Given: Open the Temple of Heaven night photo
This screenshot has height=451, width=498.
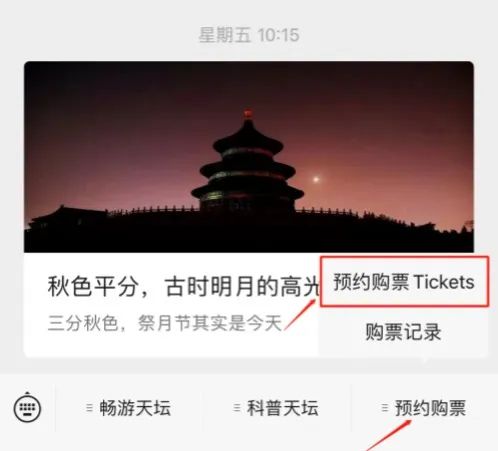Looking at the screenshot, I should [x=249, y=157].
